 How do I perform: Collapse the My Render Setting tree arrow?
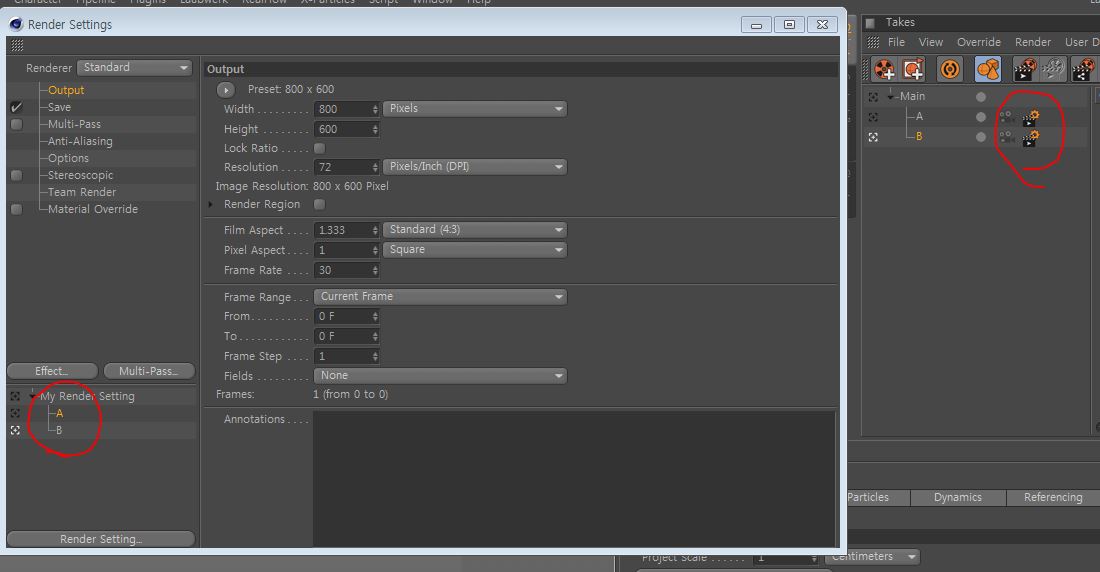pyautogui.click(x=32, y=397)
